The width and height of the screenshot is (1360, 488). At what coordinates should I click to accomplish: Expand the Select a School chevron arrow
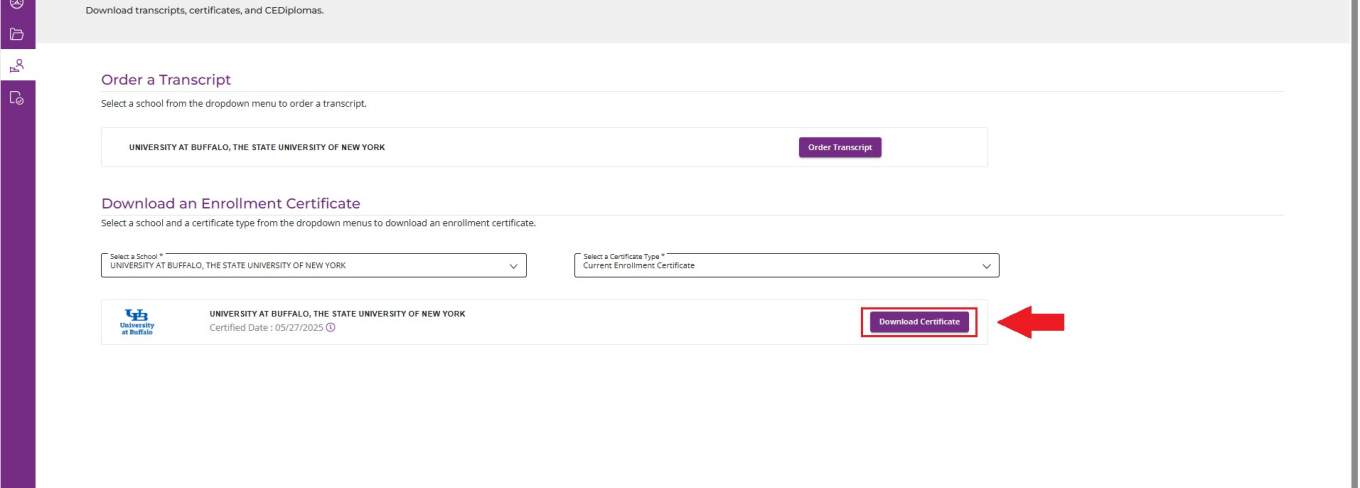(514, 266)
